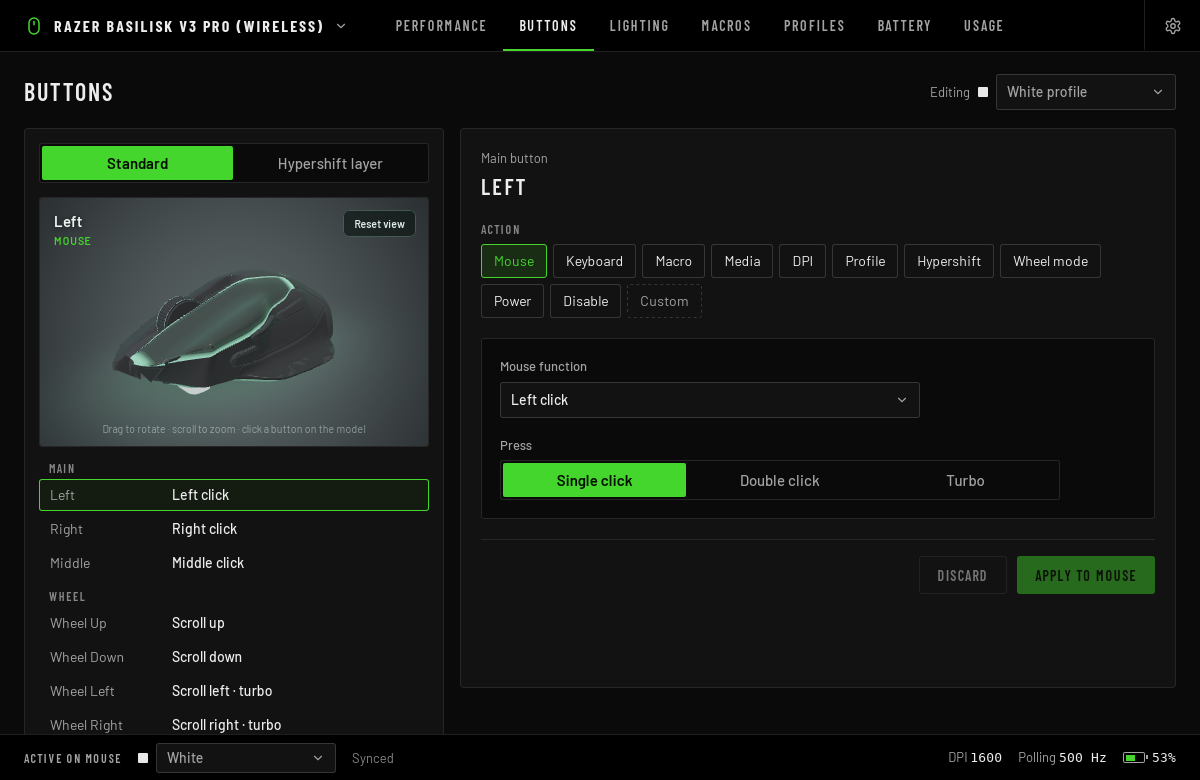Select the Middle click button row

[234, 563]
